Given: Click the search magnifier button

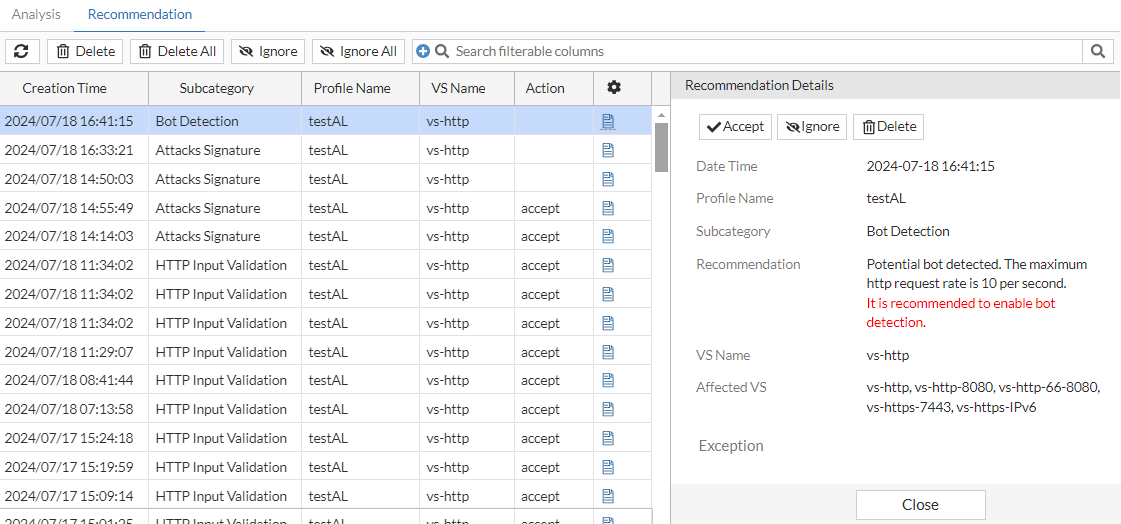Looking at the screenshot, I should pyautogui.click(x=1097, y=51).
